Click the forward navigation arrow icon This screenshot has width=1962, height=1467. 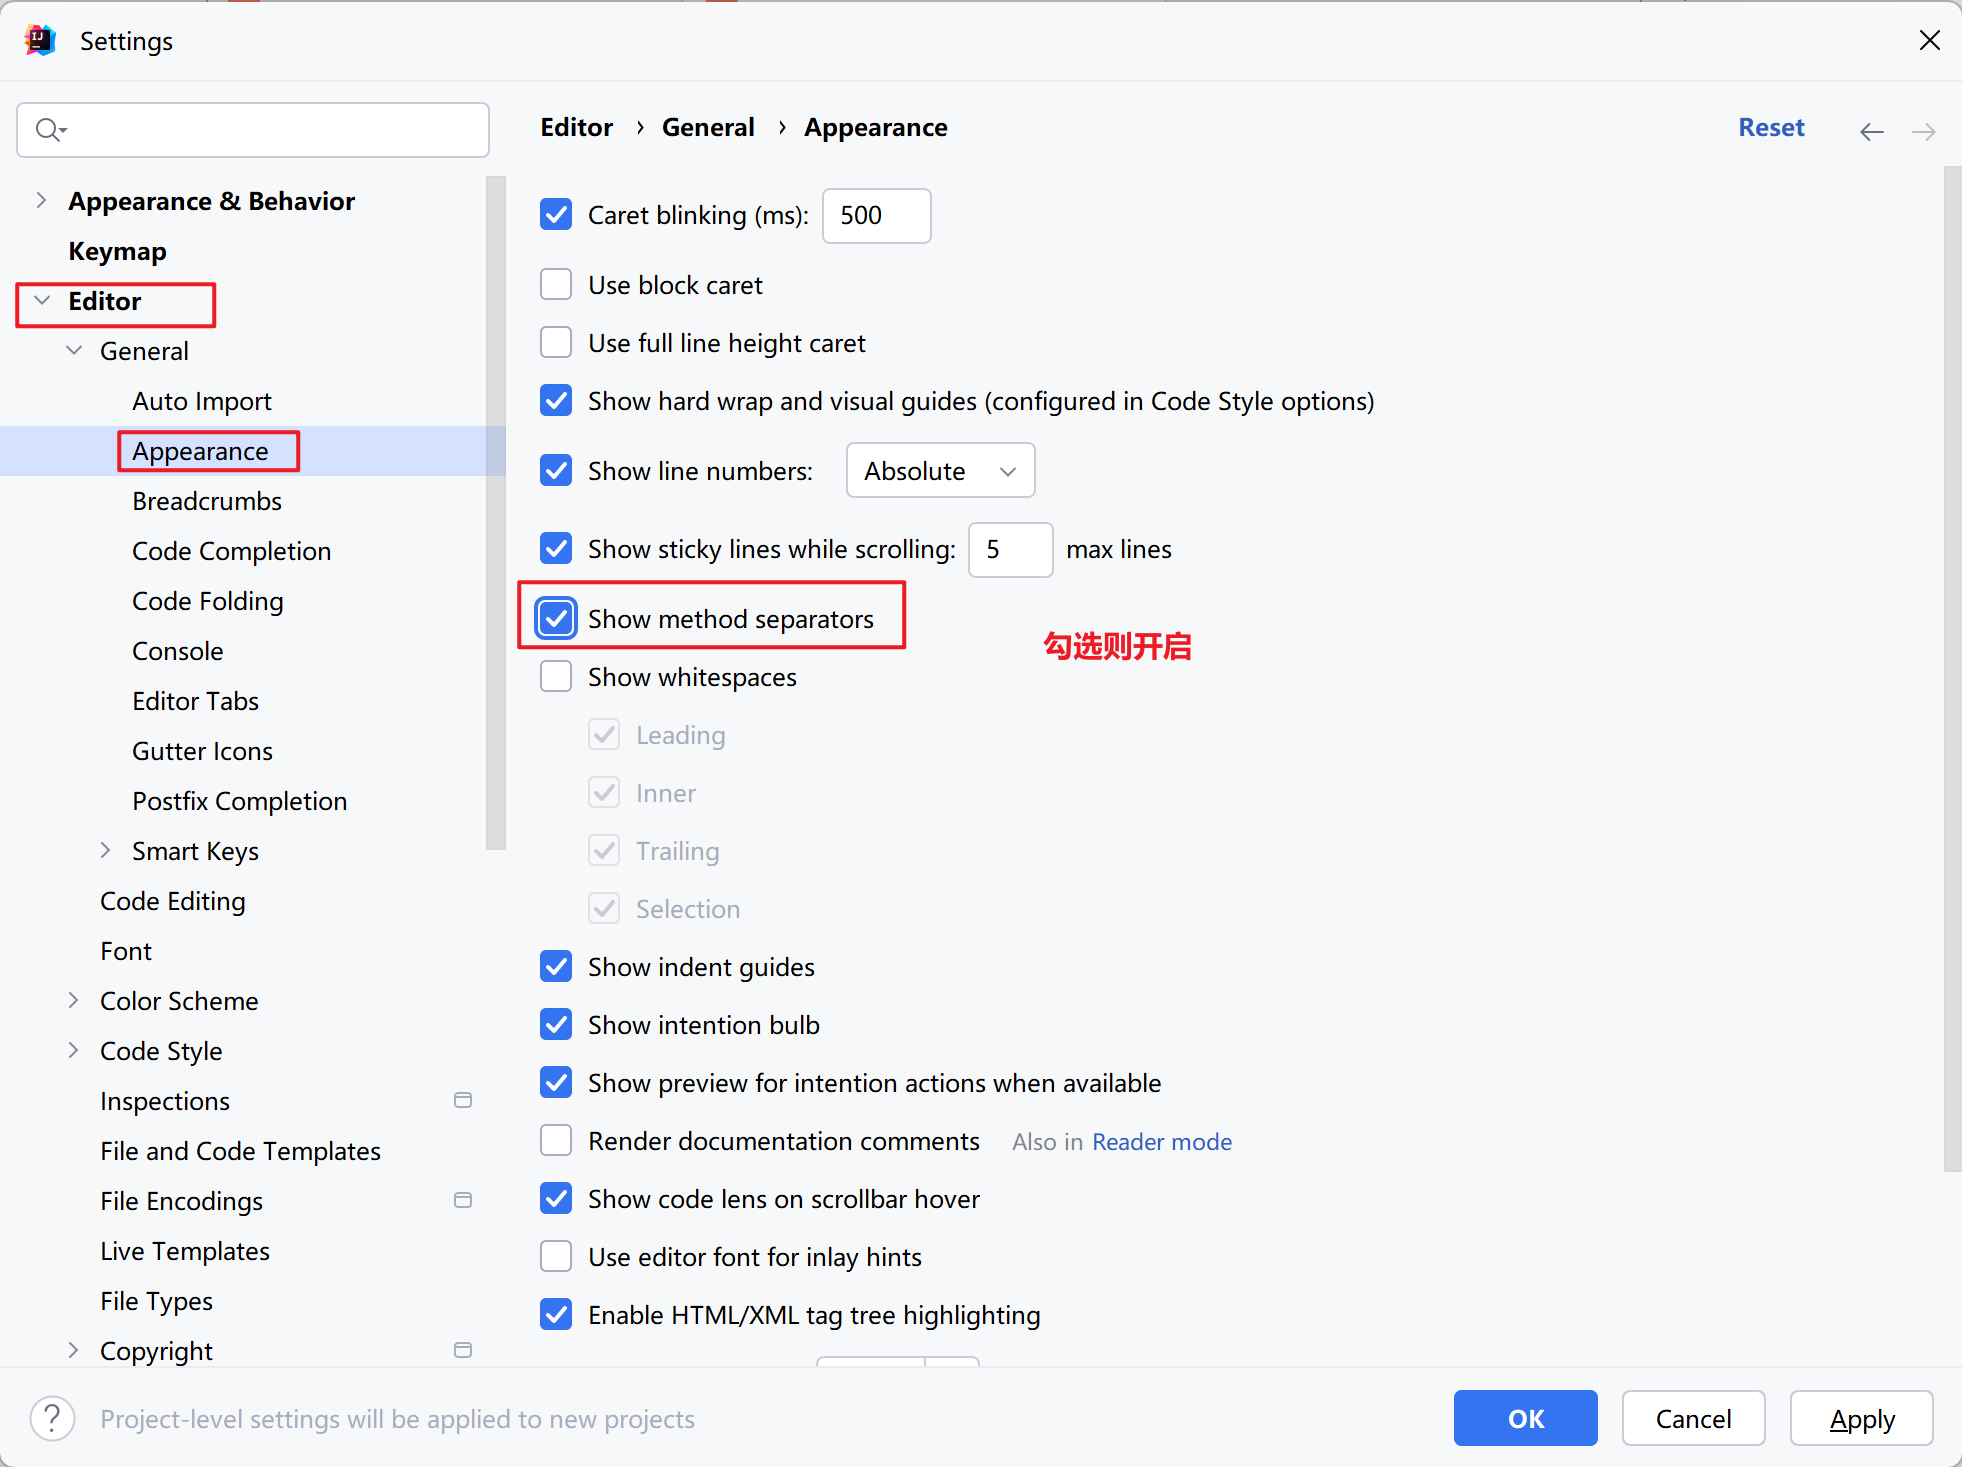pyautogui.click(x=1923, y=131)
